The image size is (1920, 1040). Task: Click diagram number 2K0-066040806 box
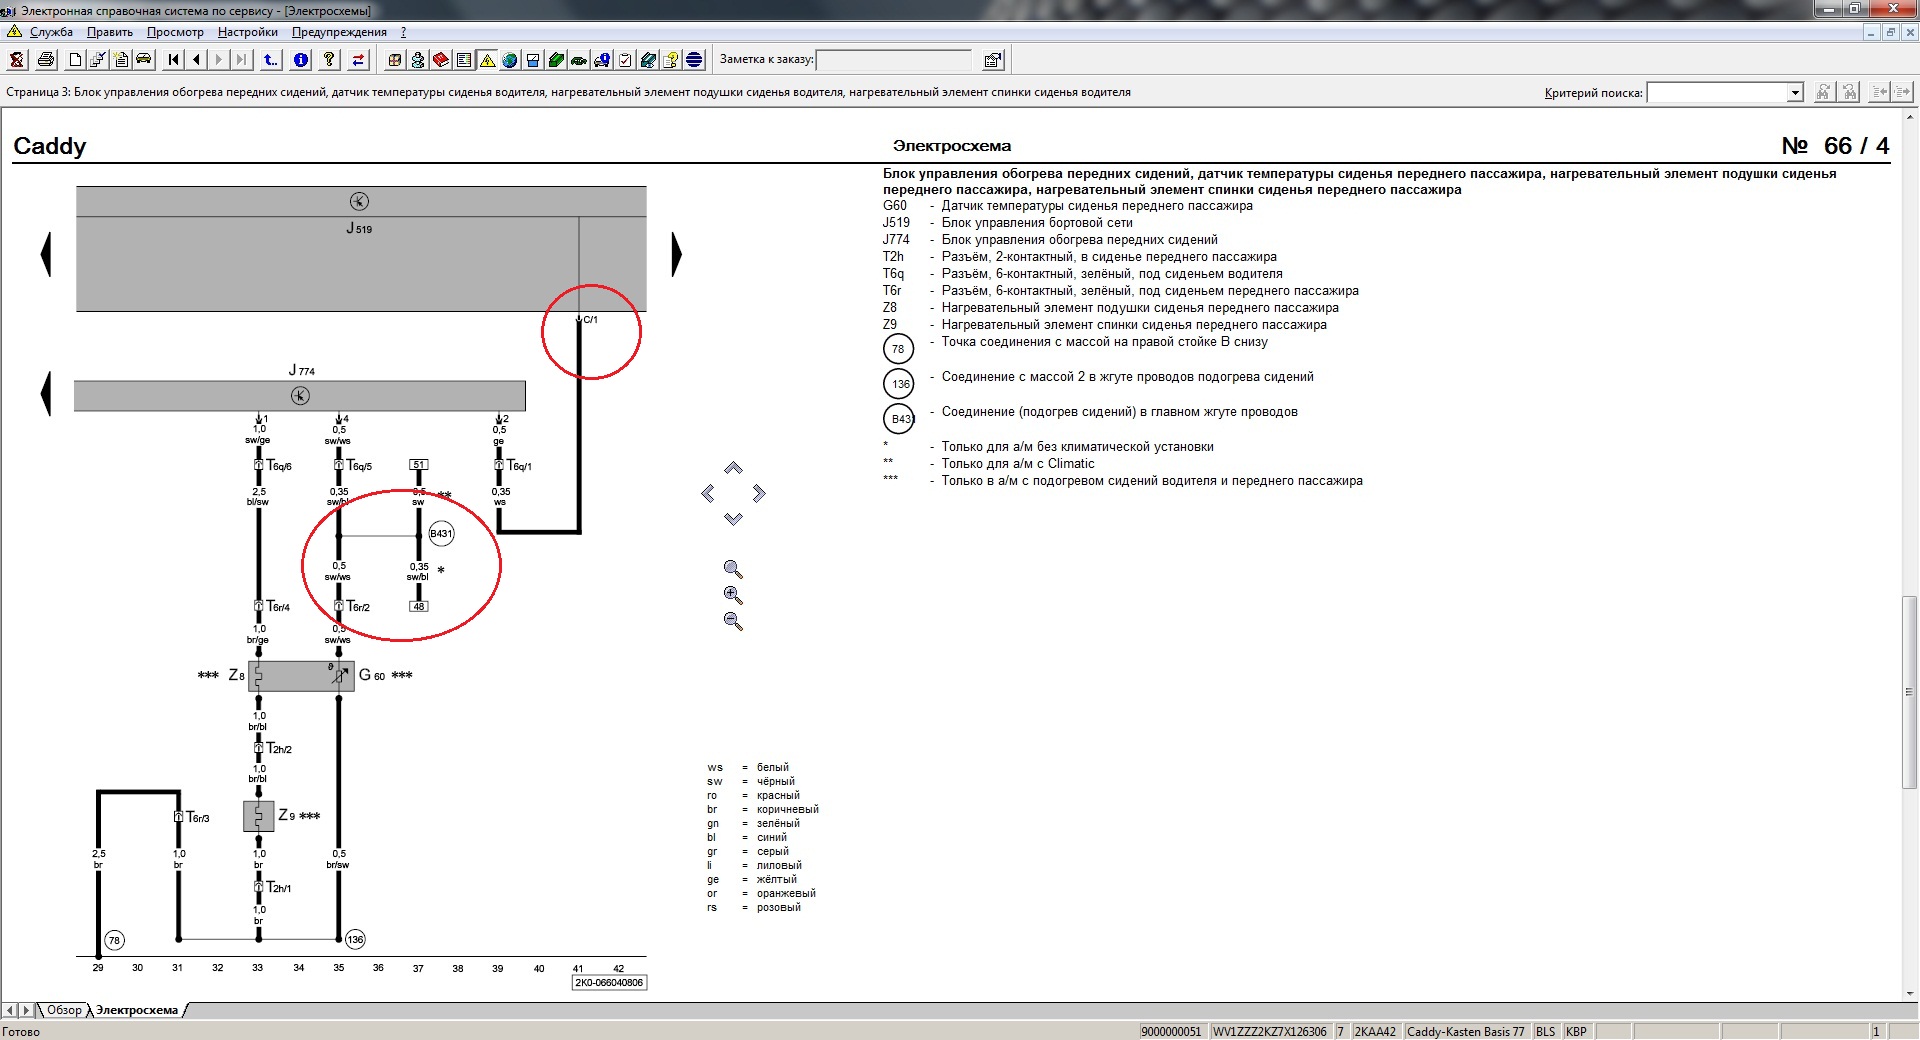(609, 983)
